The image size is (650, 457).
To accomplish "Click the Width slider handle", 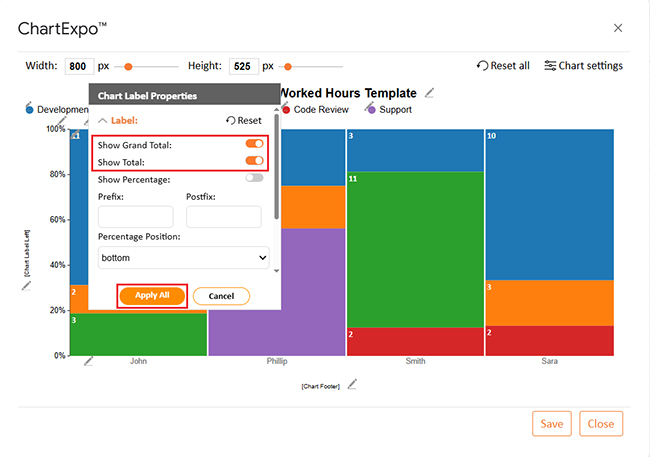I will [128, 66].
